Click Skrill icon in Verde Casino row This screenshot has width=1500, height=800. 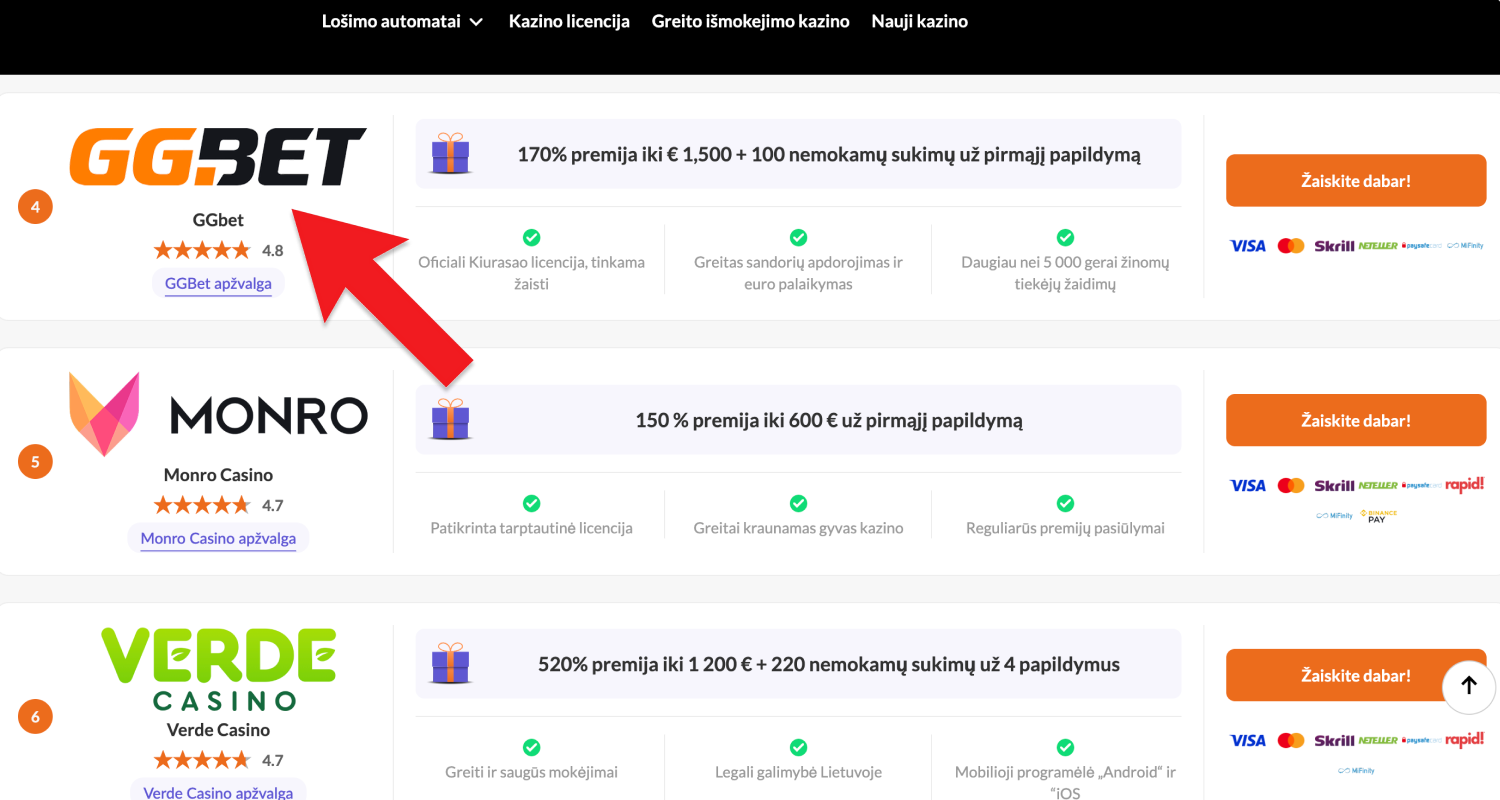1334,740
